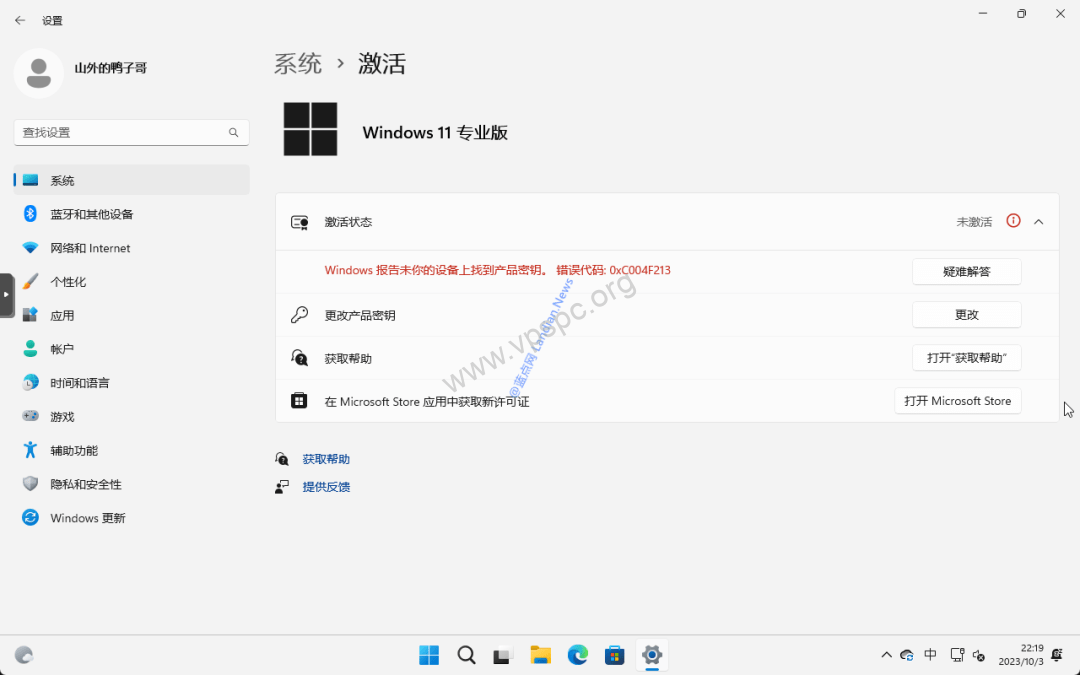
Task: Open Task View on the taskbar
Action: point(503,655)
